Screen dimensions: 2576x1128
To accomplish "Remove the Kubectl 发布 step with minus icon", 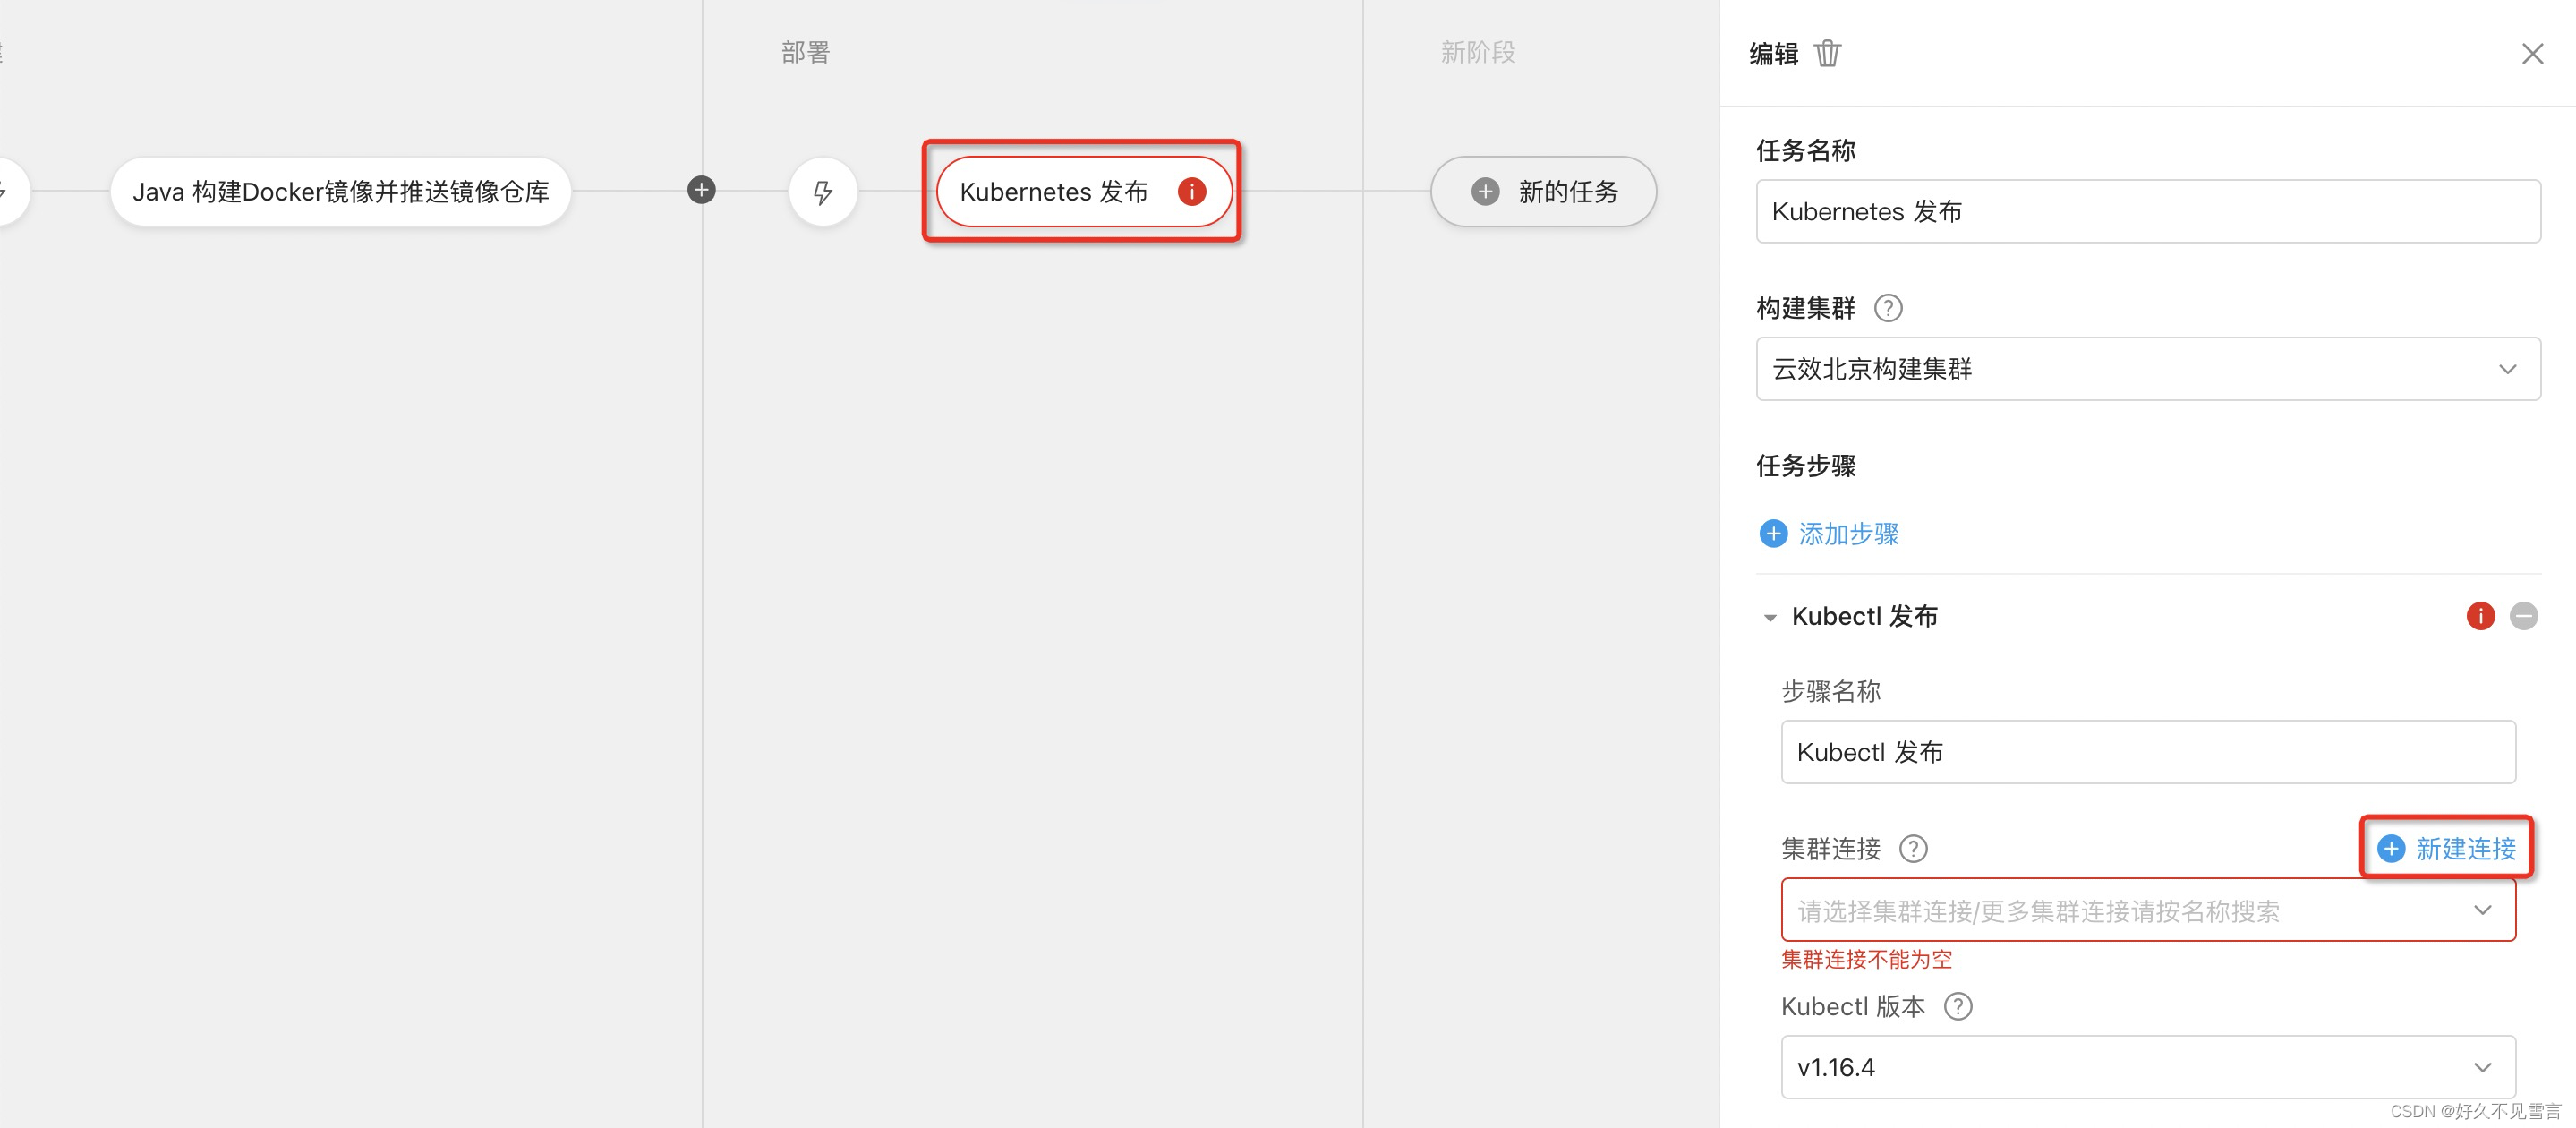I will coord(2524,616).
